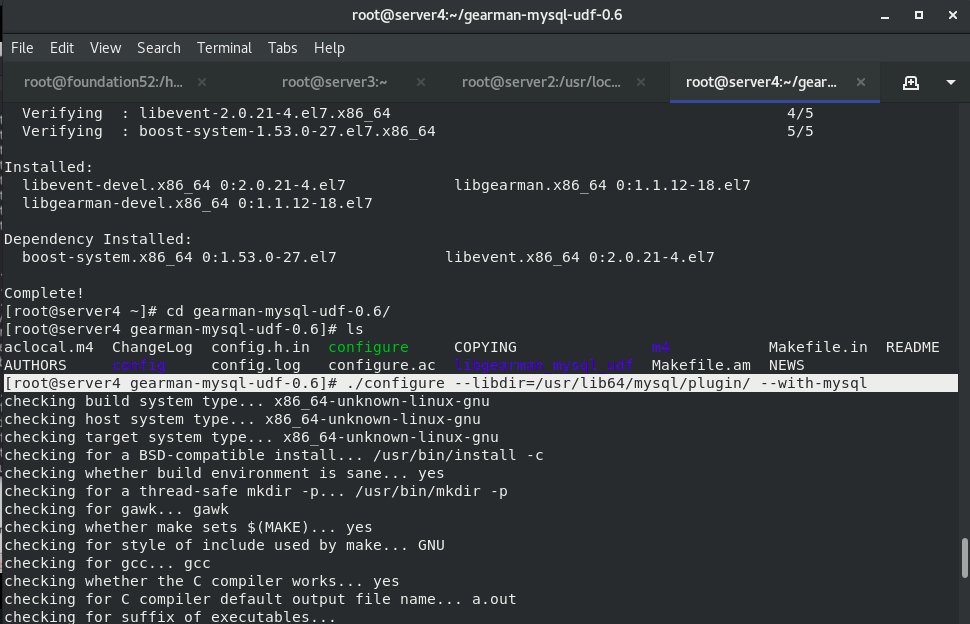Click the config.log file name

coord(255,365)
